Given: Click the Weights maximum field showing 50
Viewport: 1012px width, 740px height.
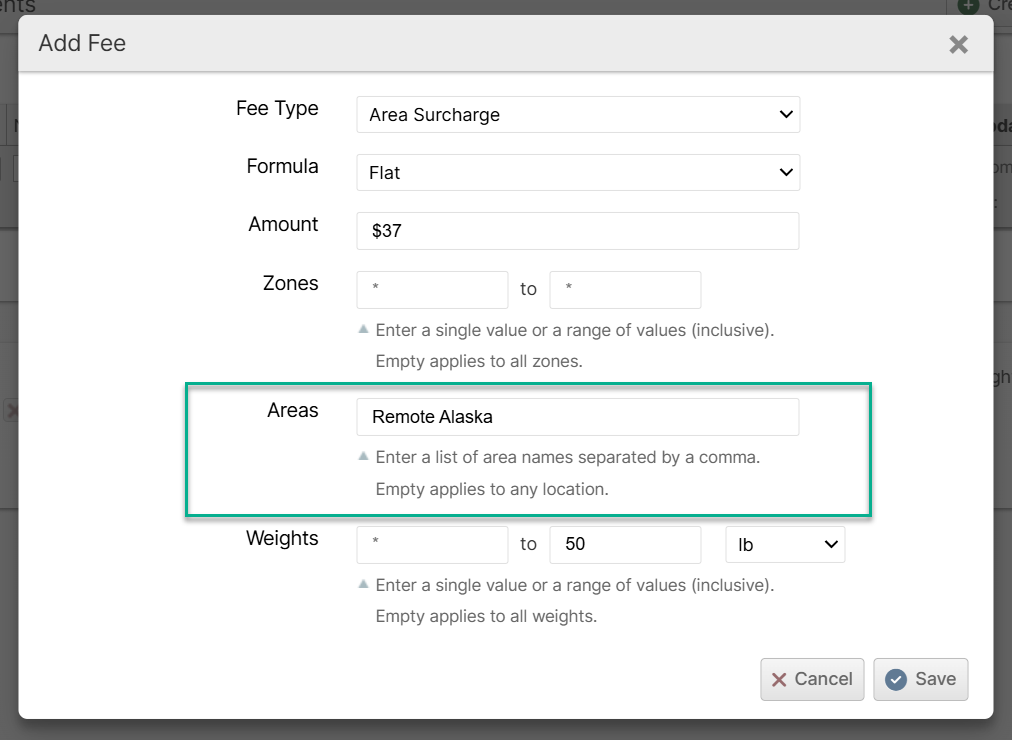Looking at the screenshot, I should coord(625,545).
